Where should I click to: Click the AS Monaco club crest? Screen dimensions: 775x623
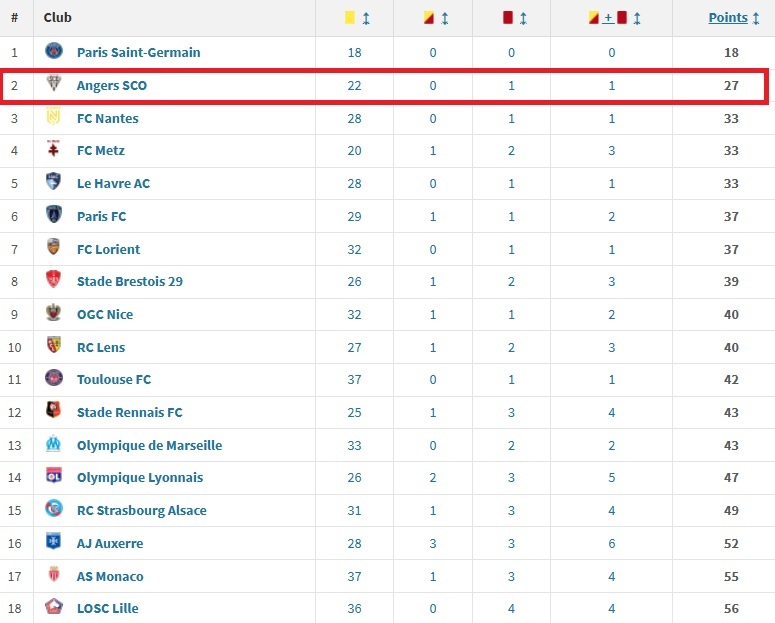point(54,576)
